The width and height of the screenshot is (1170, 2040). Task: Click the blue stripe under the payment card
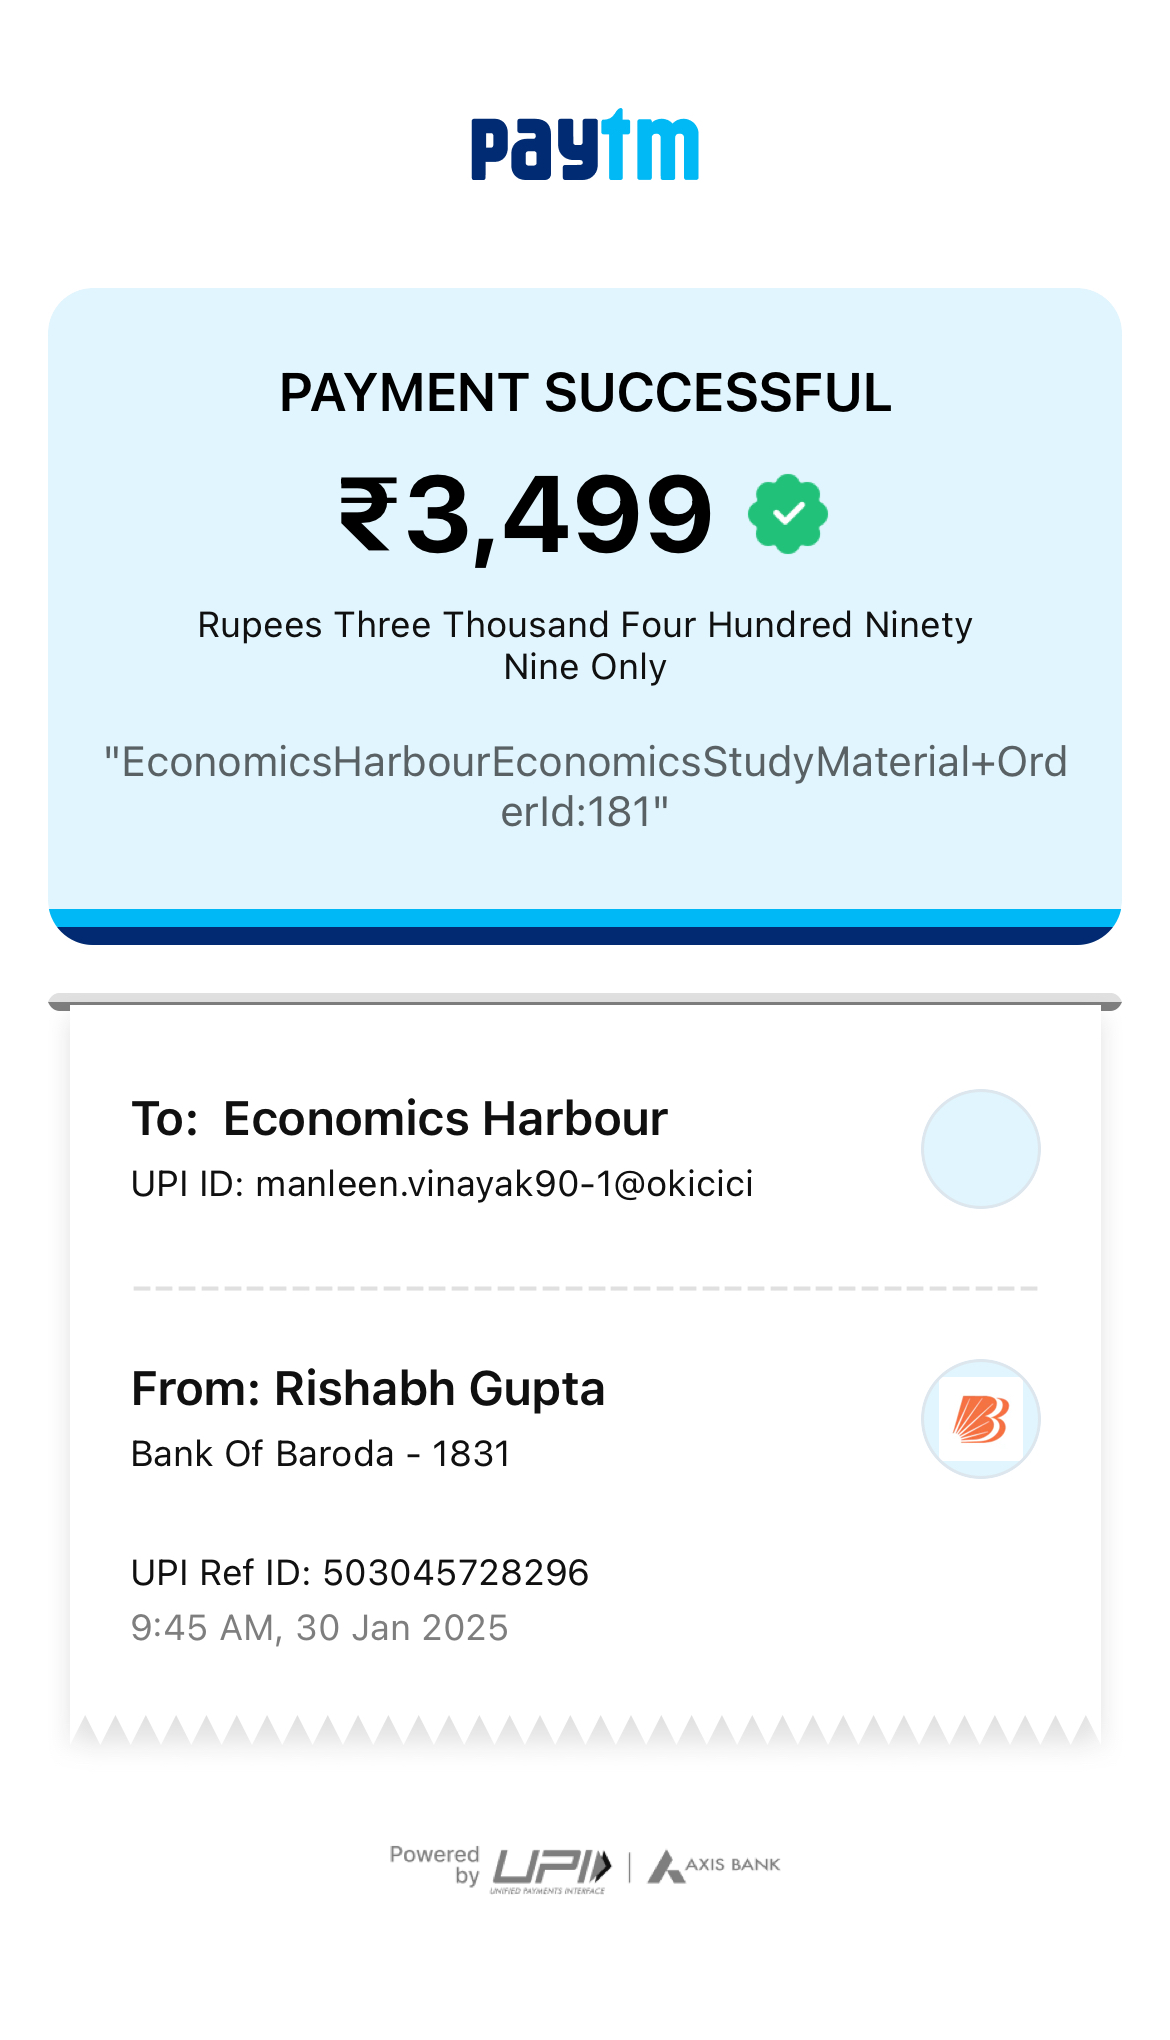(x=585, y=918)
